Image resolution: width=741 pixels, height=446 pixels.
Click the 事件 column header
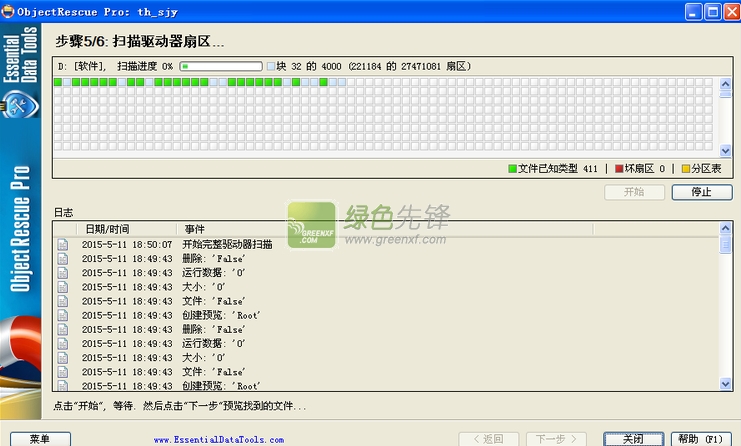click(385, 229)
